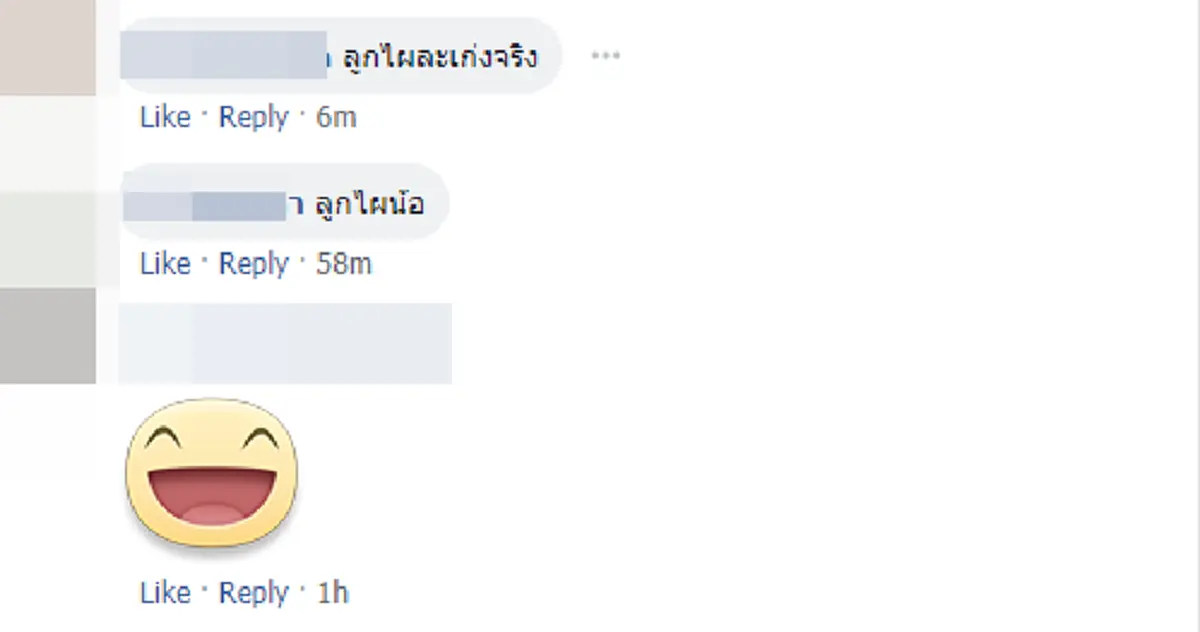Viewport: 1200px width, 632px height.
Task: Open the '58m' timestamp link
Action: [345, 264]
